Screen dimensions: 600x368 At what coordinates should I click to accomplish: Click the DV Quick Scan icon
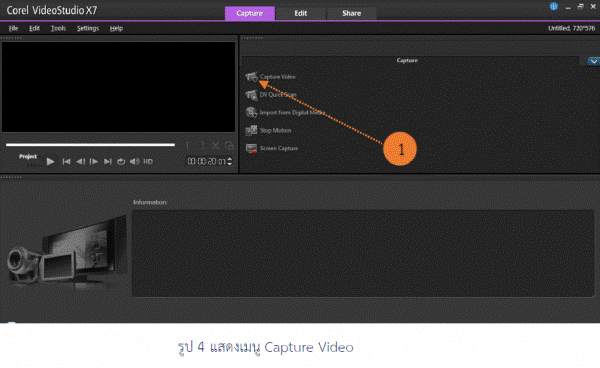click(x=251, y=94)
